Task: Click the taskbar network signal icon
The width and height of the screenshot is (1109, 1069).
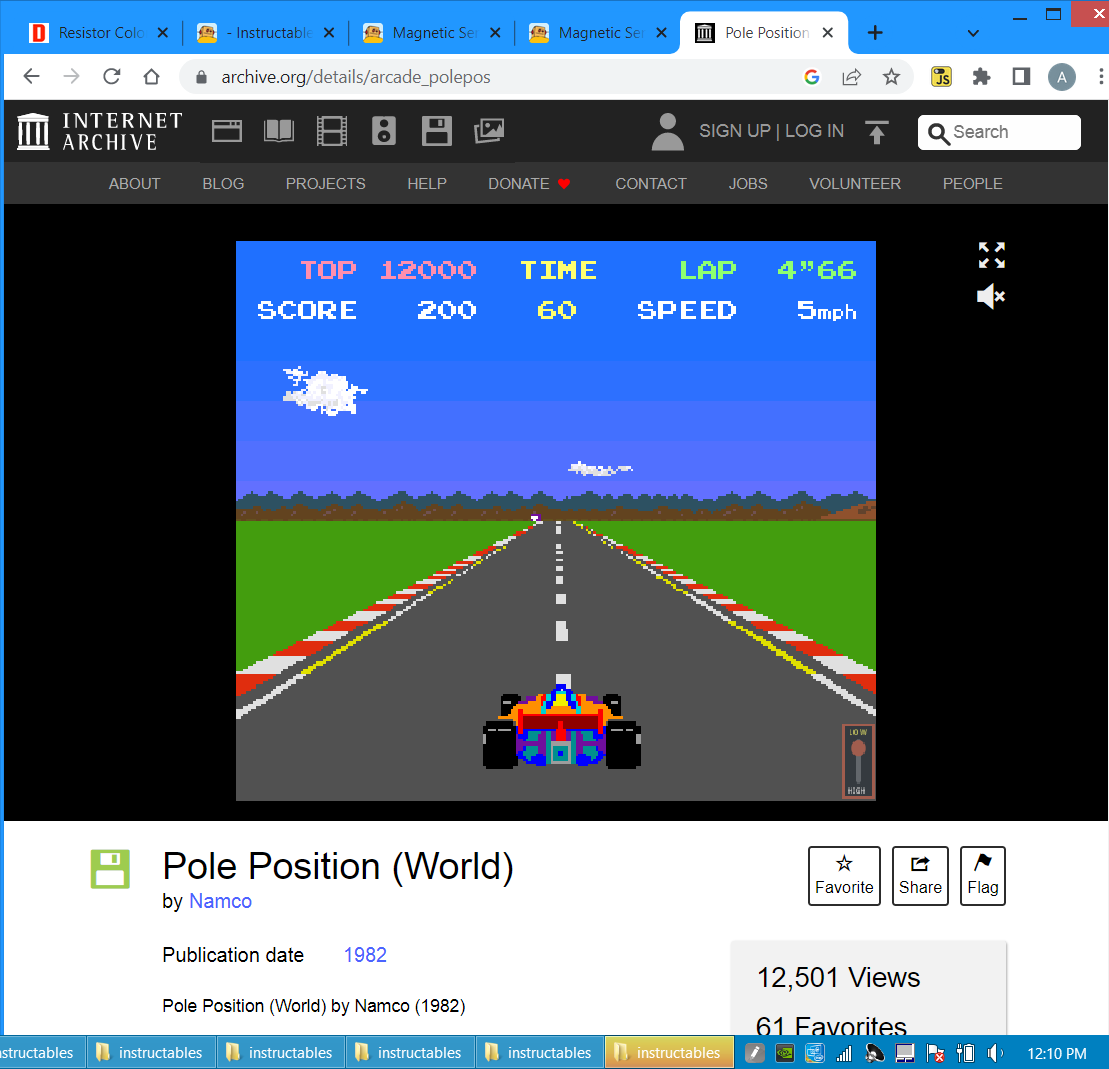Action: [x=844, y=1053]
